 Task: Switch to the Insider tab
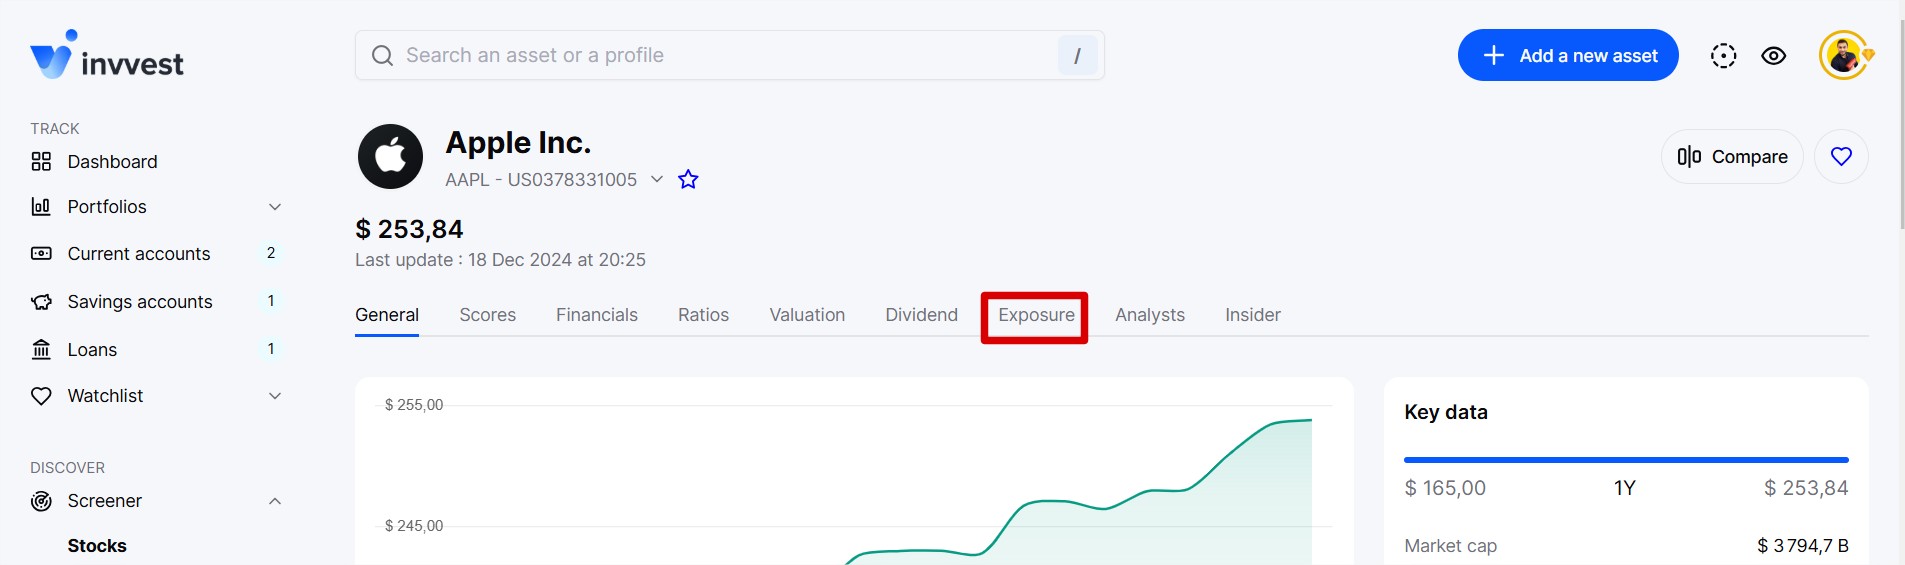pyautogui.click(x=1253, y=315)
